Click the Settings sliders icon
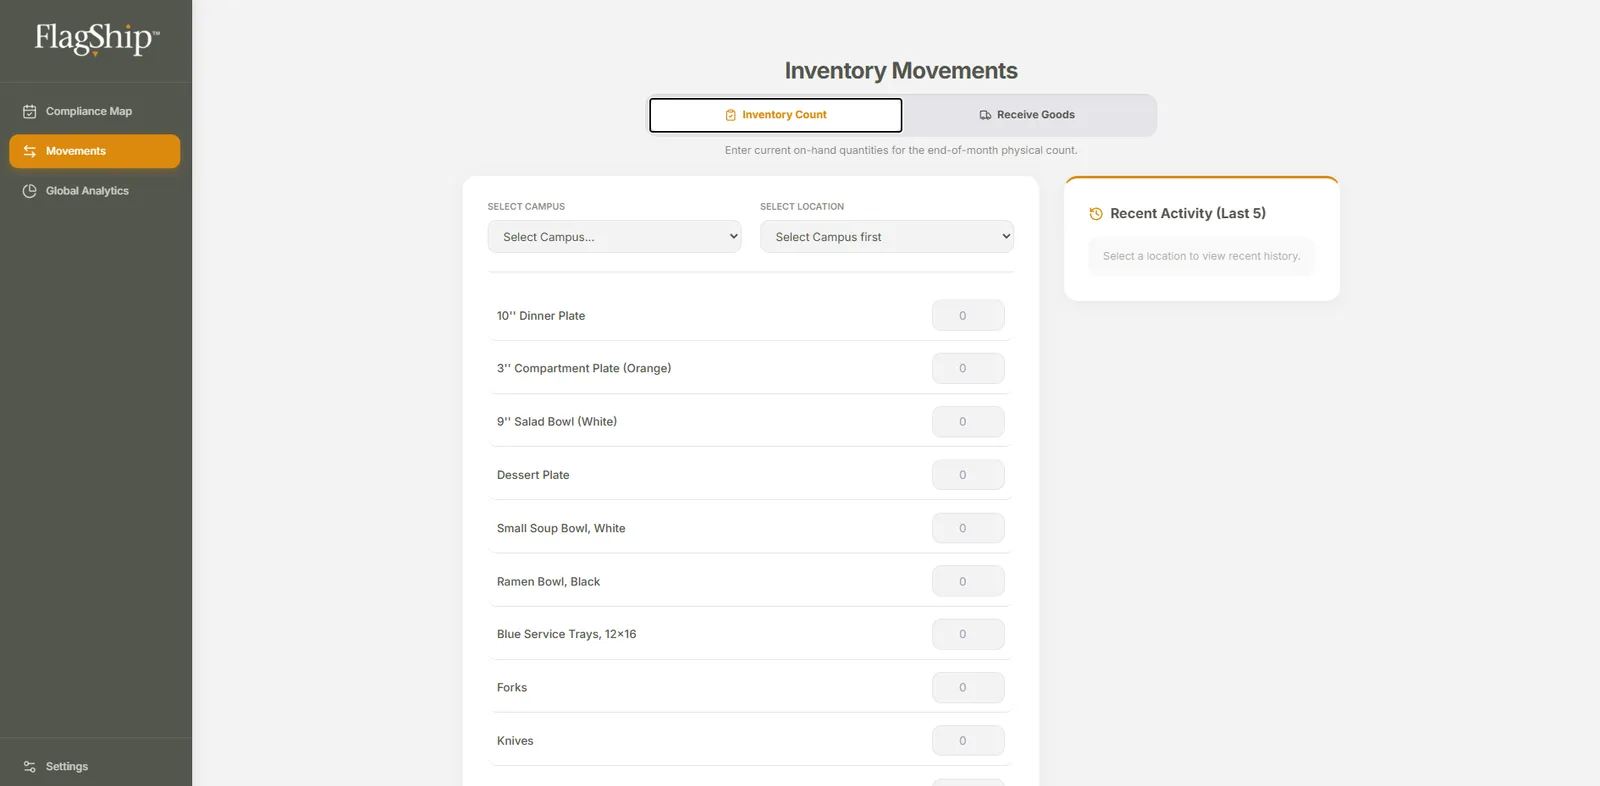 [30, 767]
